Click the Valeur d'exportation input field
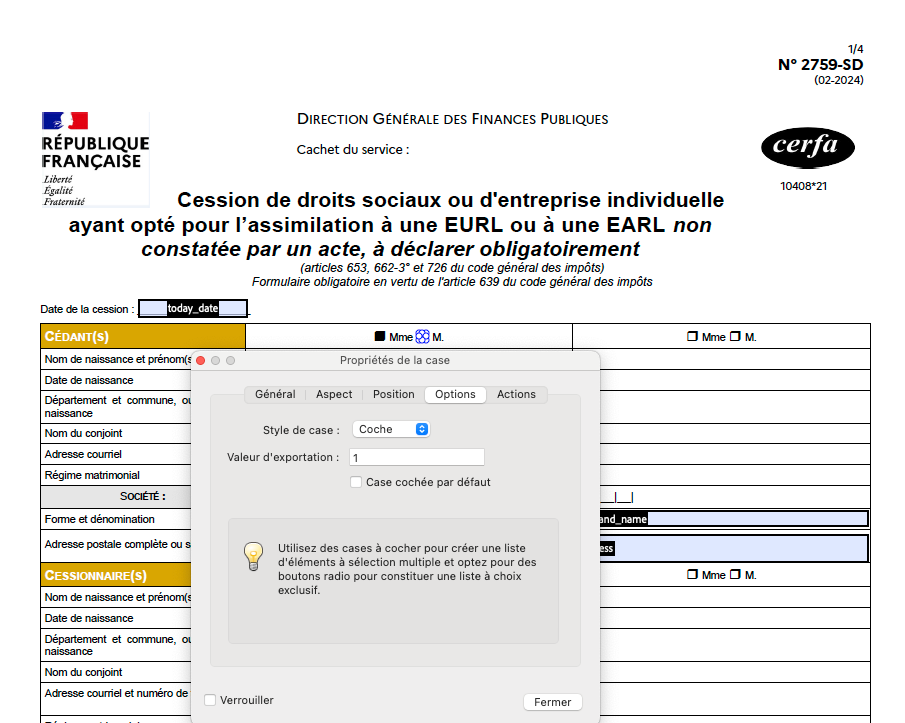The image size is (905, 723). pyautogui.click(x=417, y=457)
